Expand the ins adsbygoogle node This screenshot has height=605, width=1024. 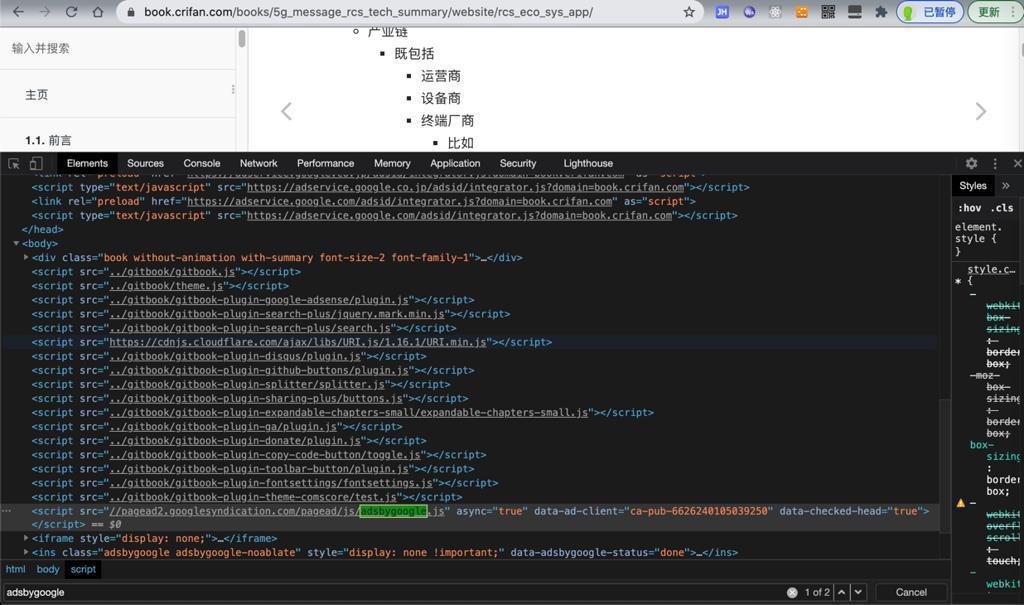[26, 553]
